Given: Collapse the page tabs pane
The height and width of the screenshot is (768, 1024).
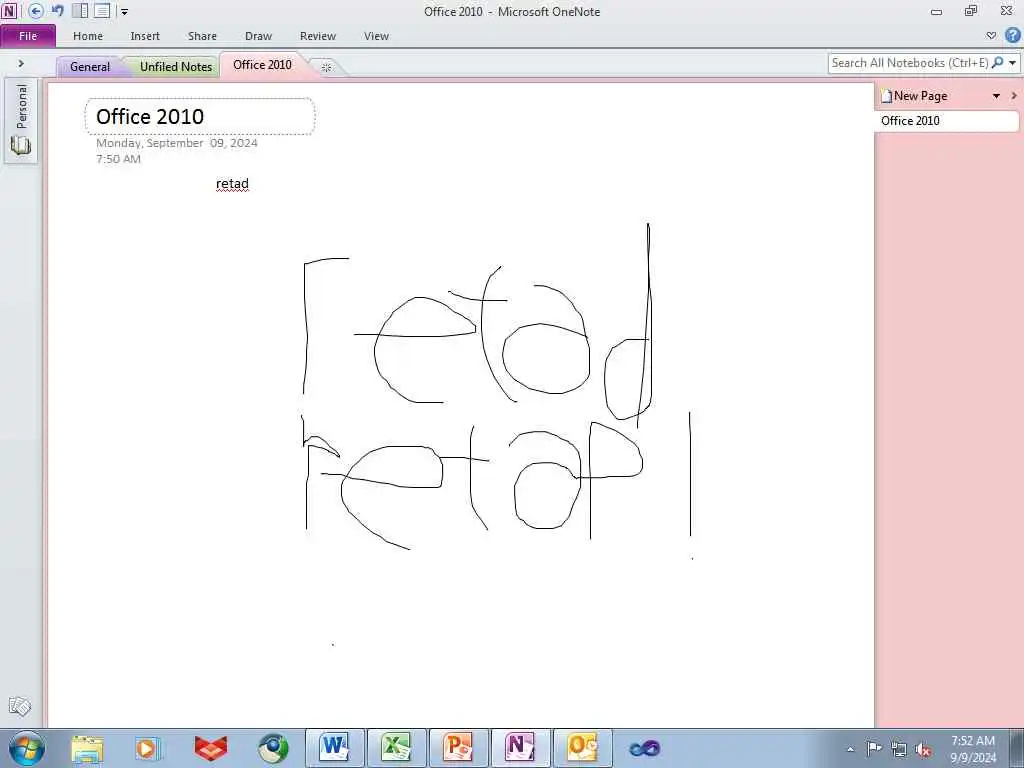Looking at the screenshot, I should tap(1014, 96).
